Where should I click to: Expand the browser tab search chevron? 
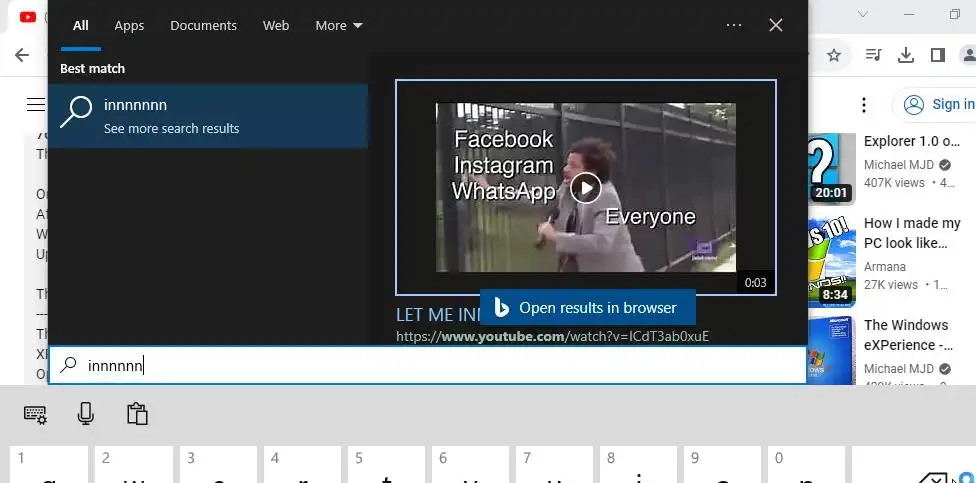click(x=863, y=14)
